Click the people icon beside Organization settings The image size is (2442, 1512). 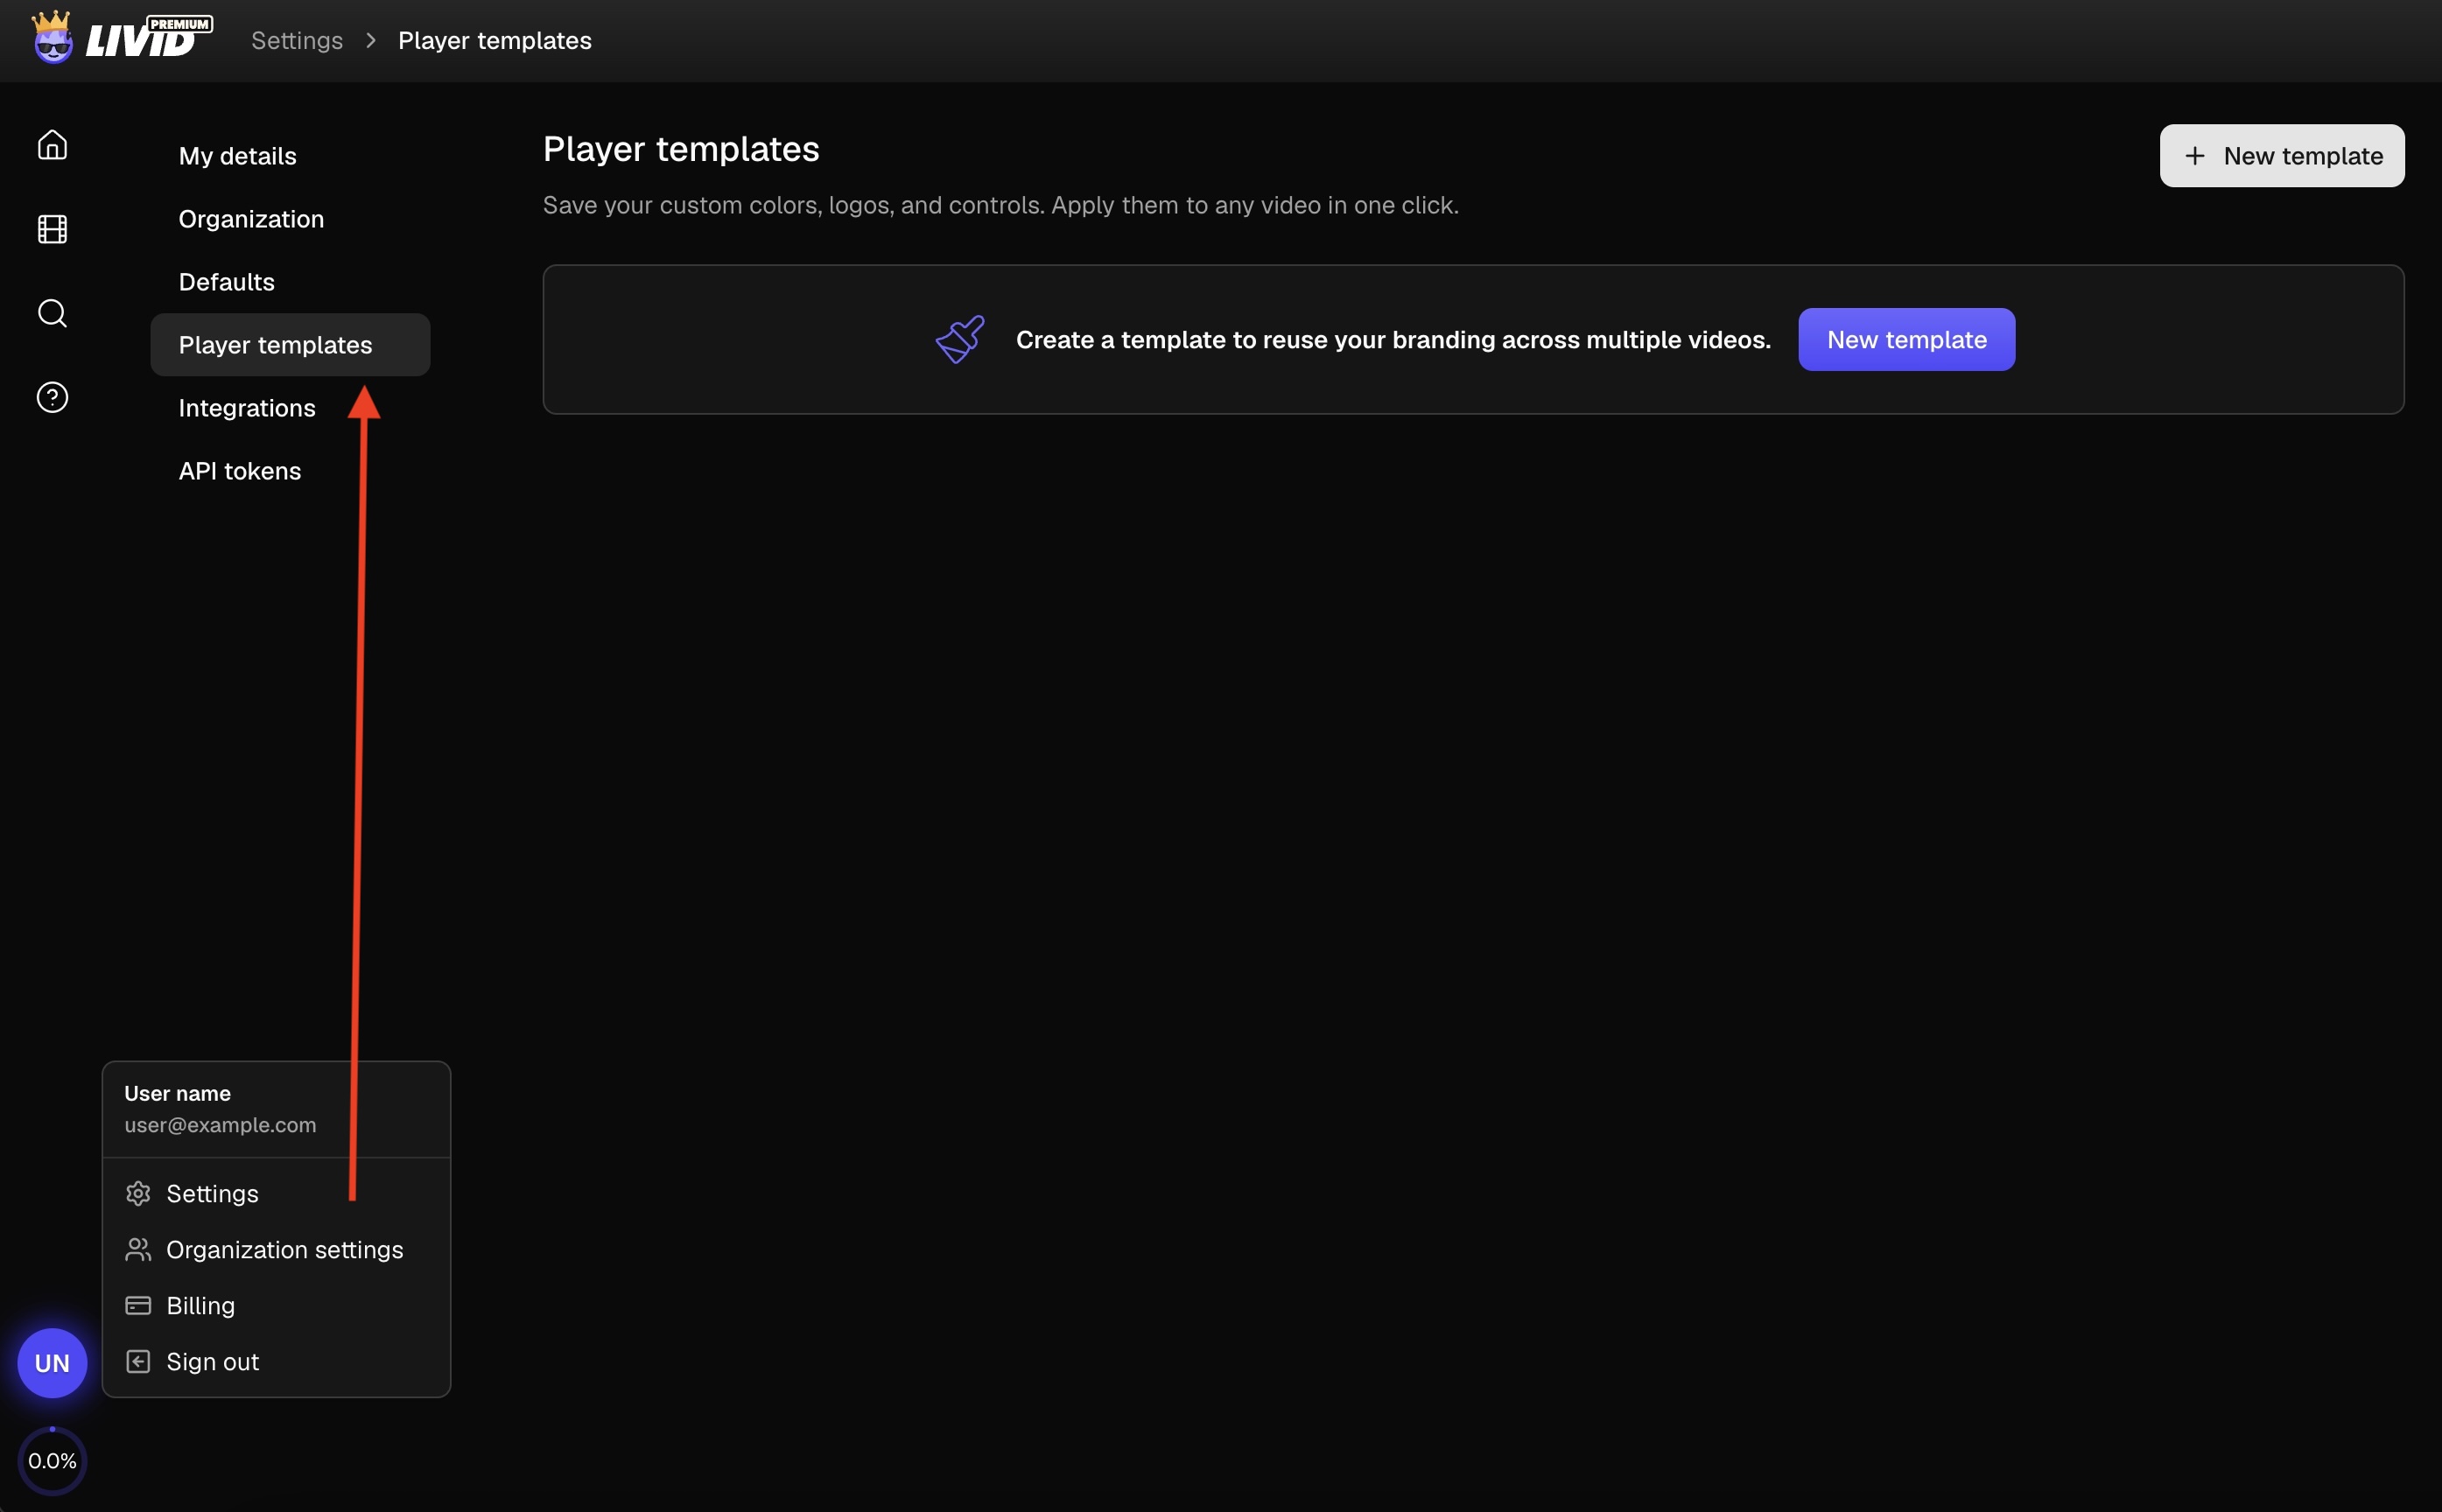tap(138, 1249)
